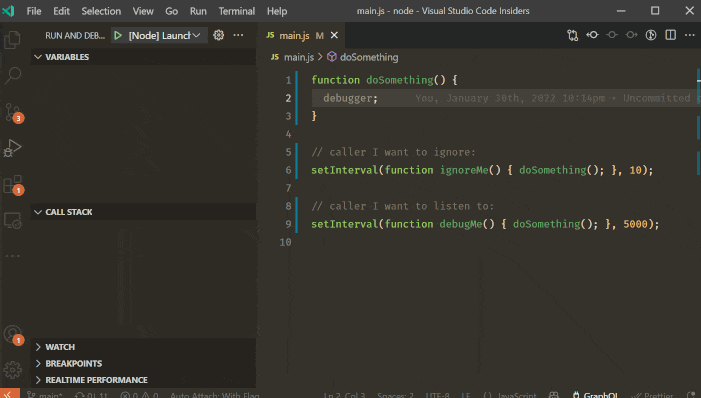Click the VS Code Insiders logo
Screen dimensions: 701x398
coord(8,11)
